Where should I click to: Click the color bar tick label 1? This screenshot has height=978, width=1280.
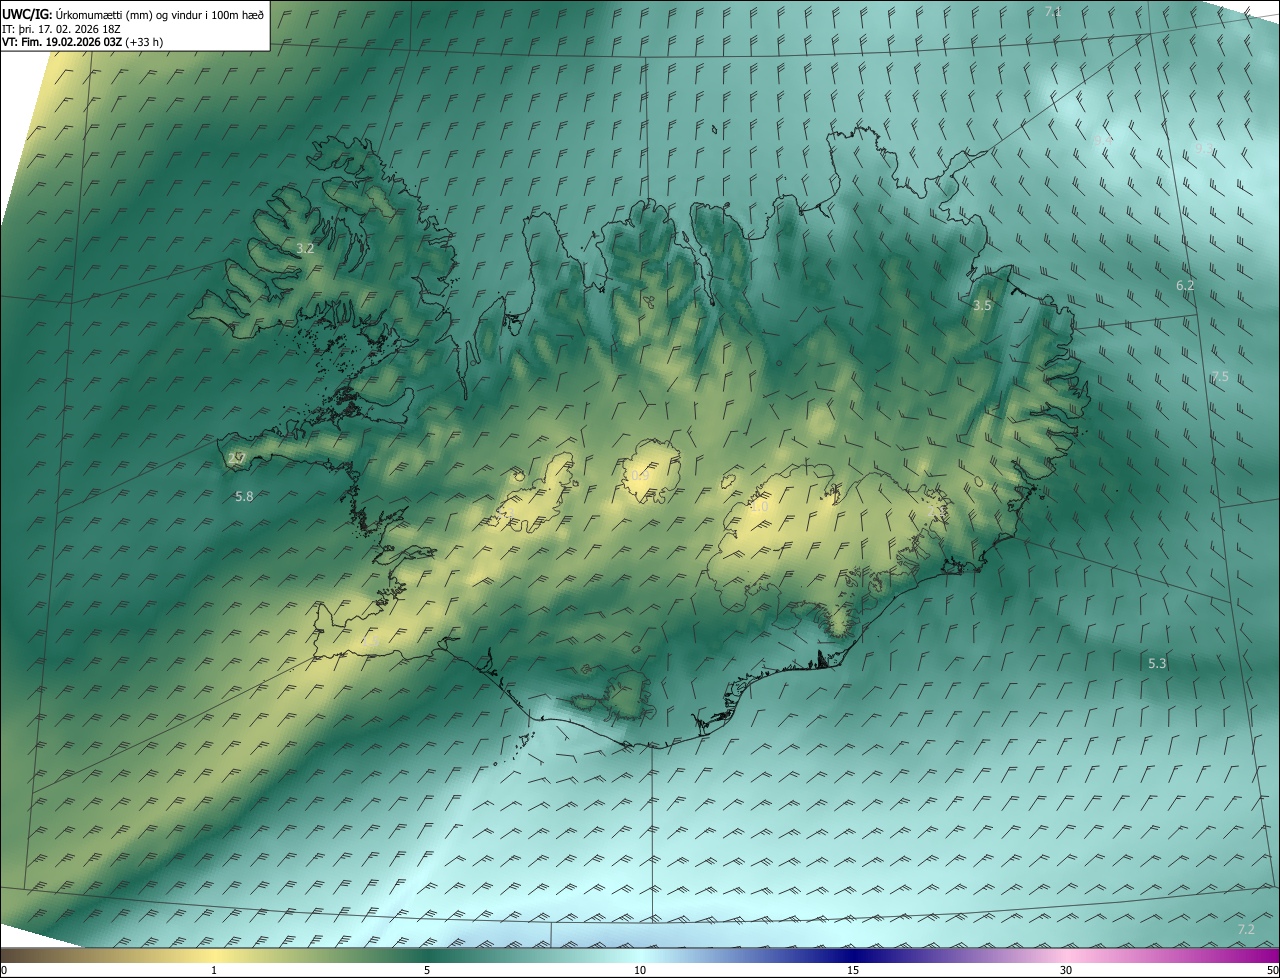point(214,970)
